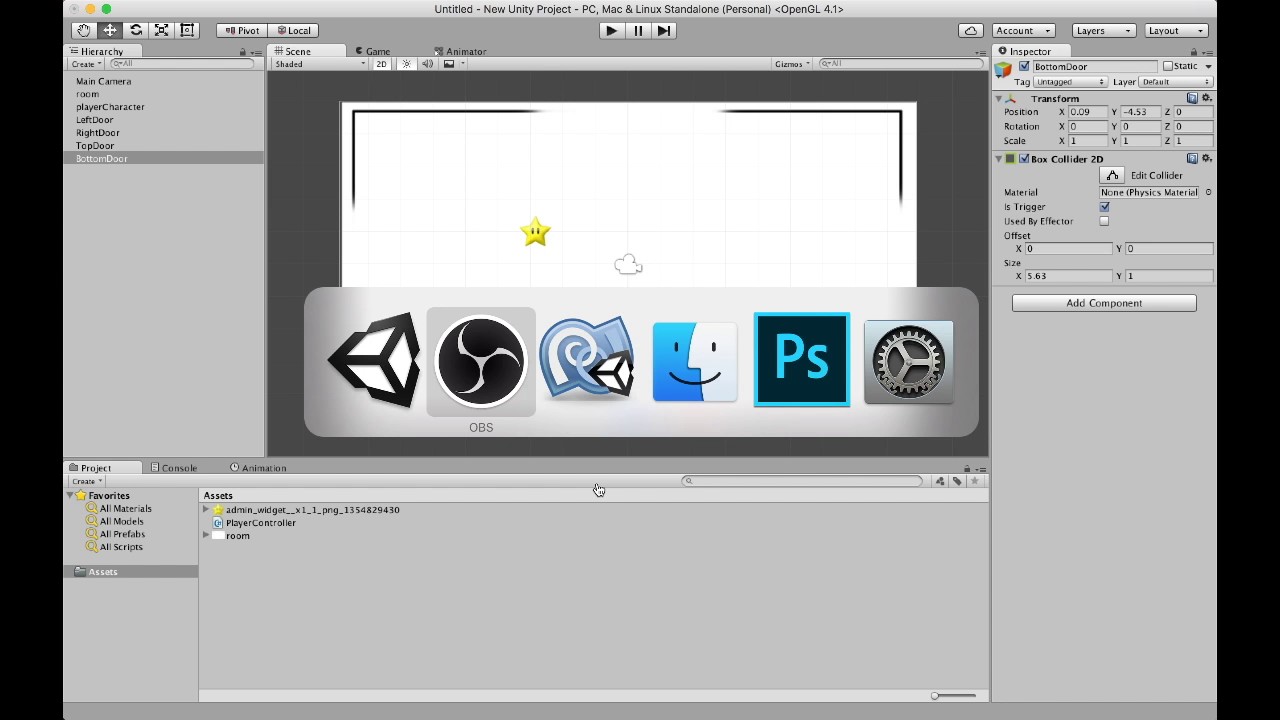Image resolution: width=1280 pixels, height=720 pixels.
Task: Toggle scene lighting sun icon
Action: 406,64
